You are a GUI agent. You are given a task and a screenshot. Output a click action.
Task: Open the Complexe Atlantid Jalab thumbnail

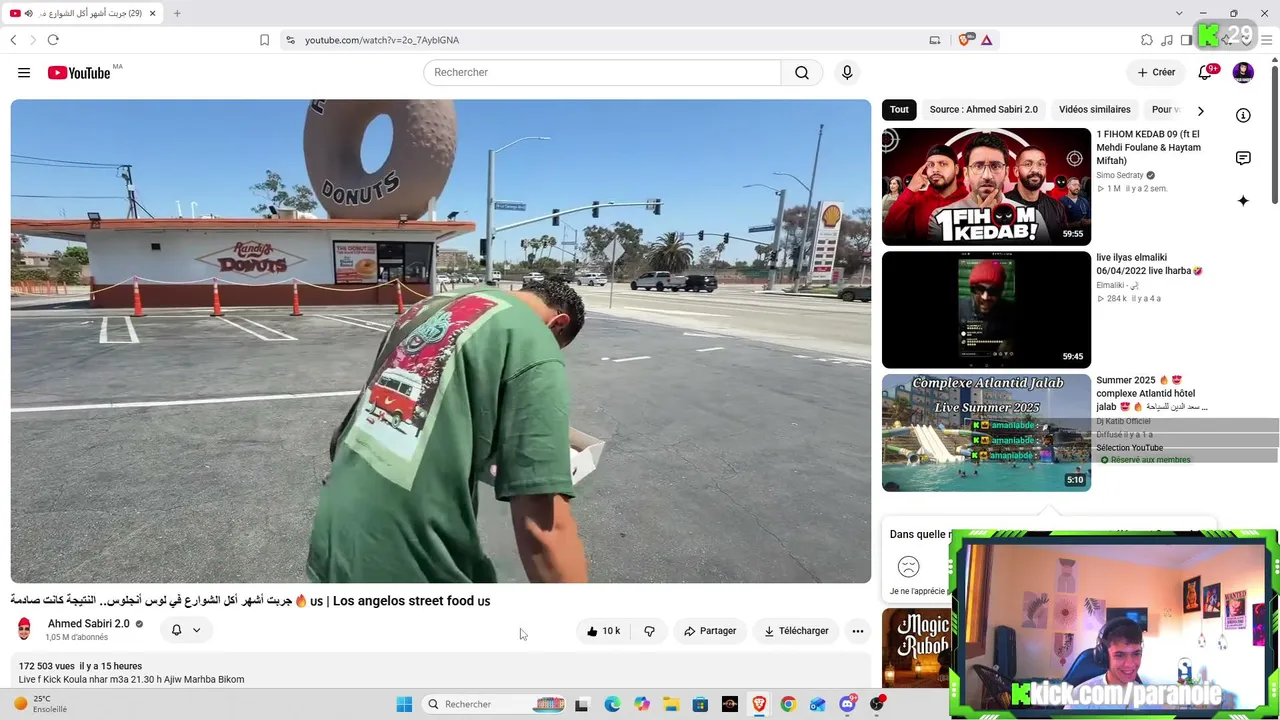[x=986, y=433]
